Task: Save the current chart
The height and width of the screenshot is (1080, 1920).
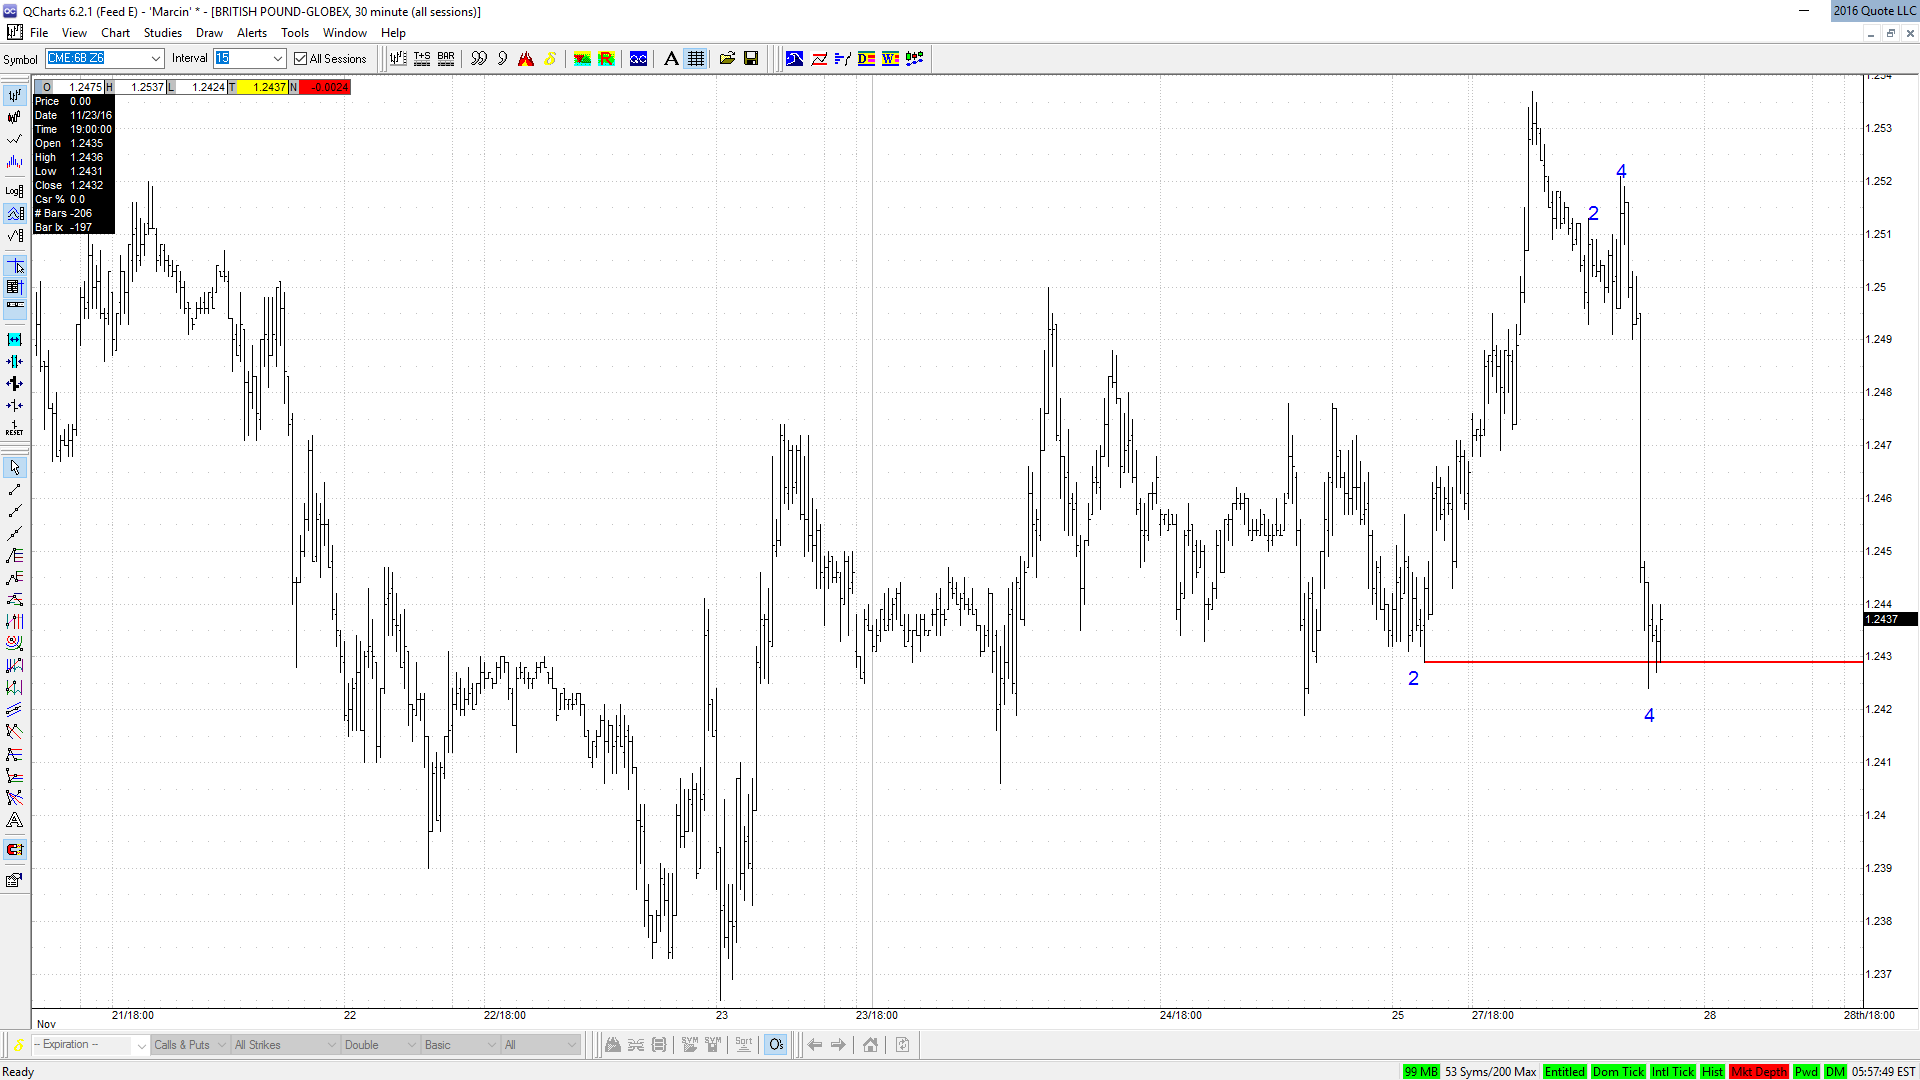Action: (x=751, y=59)
